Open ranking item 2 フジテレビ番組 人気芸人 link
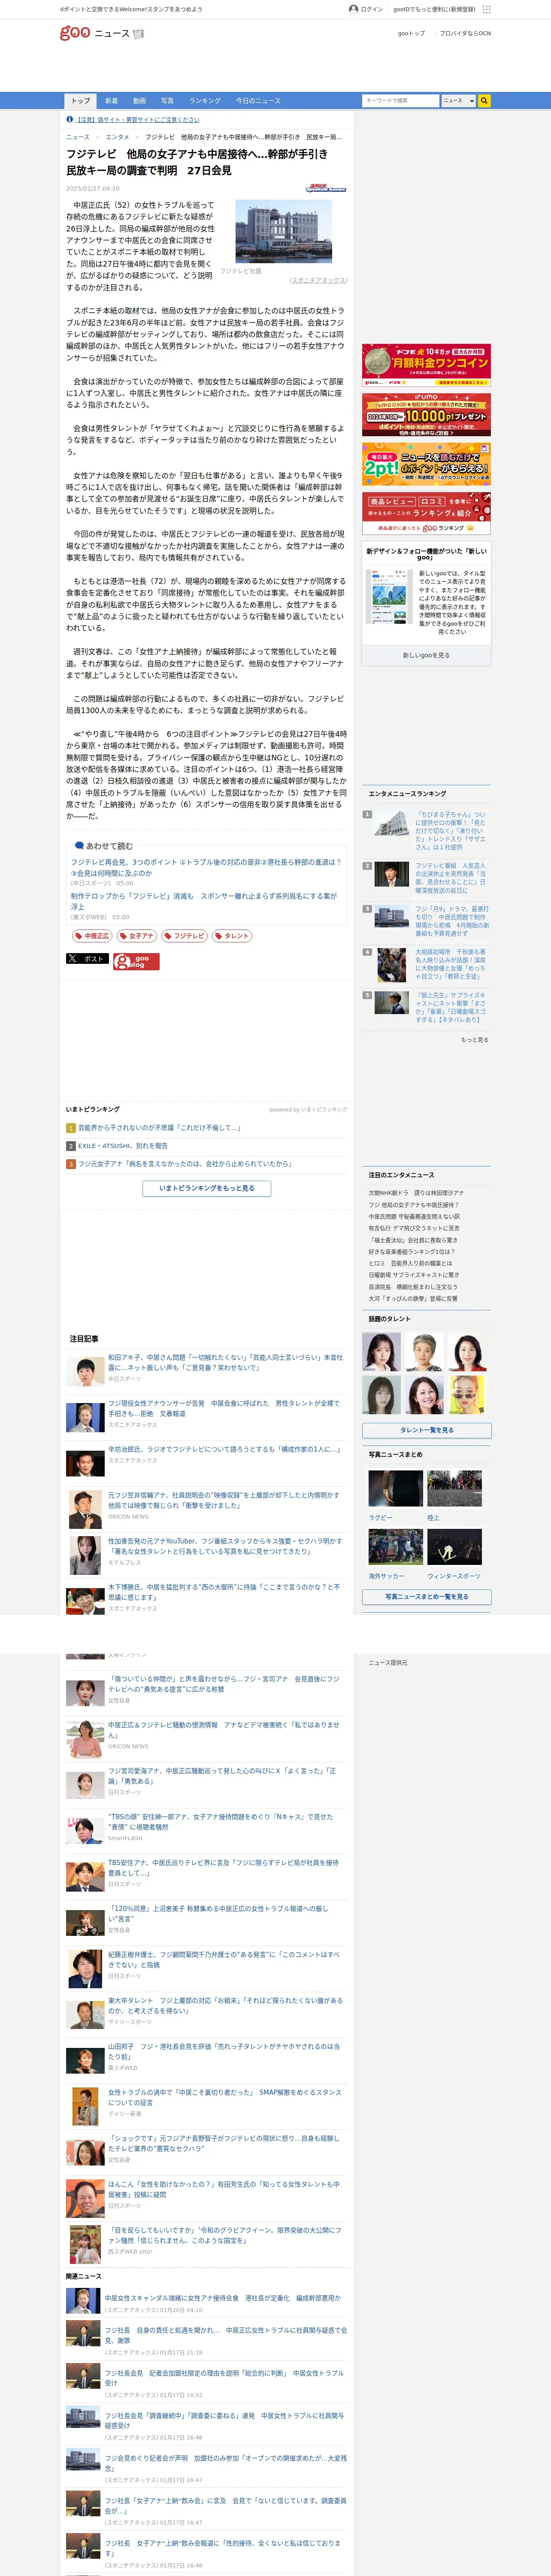The height and width of the screenshot is (2576, 551). (451, 879)
